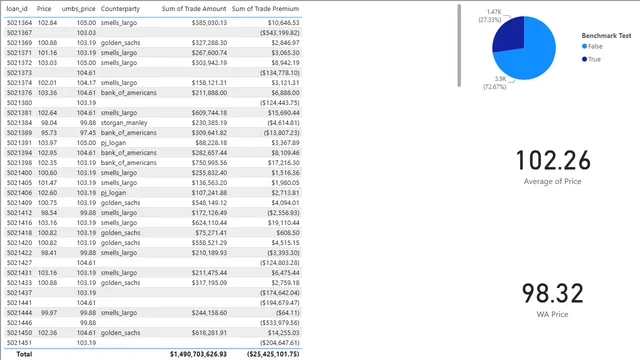Sort by the Price column header
This screenshot has height=360, width=640.
coord(44,9)
